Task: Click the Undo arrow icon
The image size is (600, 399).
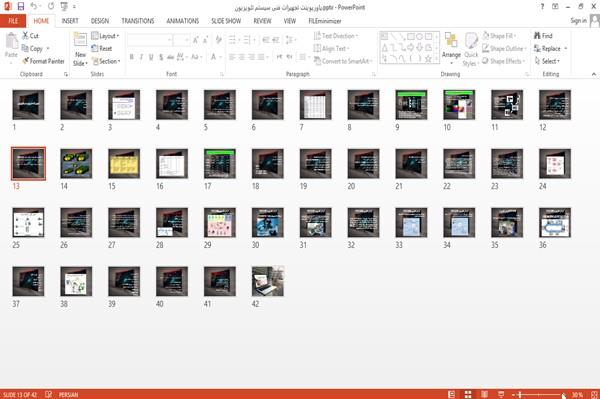Action: [34, 6]
